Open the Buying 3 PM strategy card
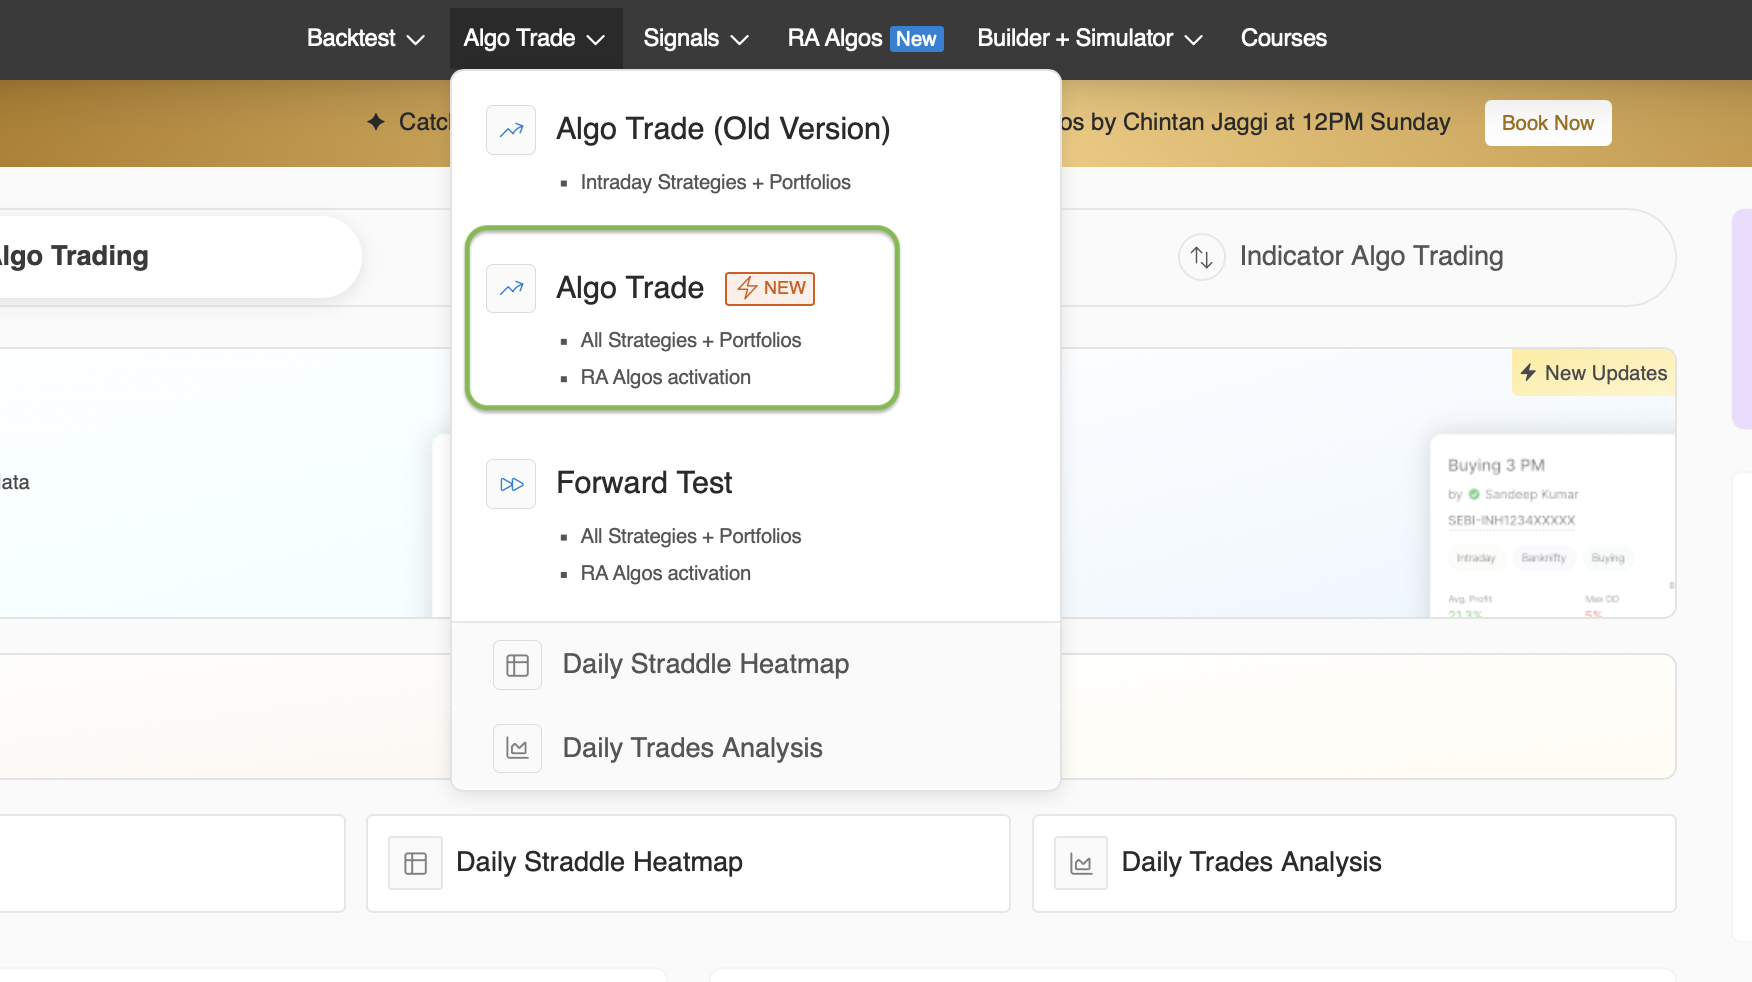 coord(1552,525)
